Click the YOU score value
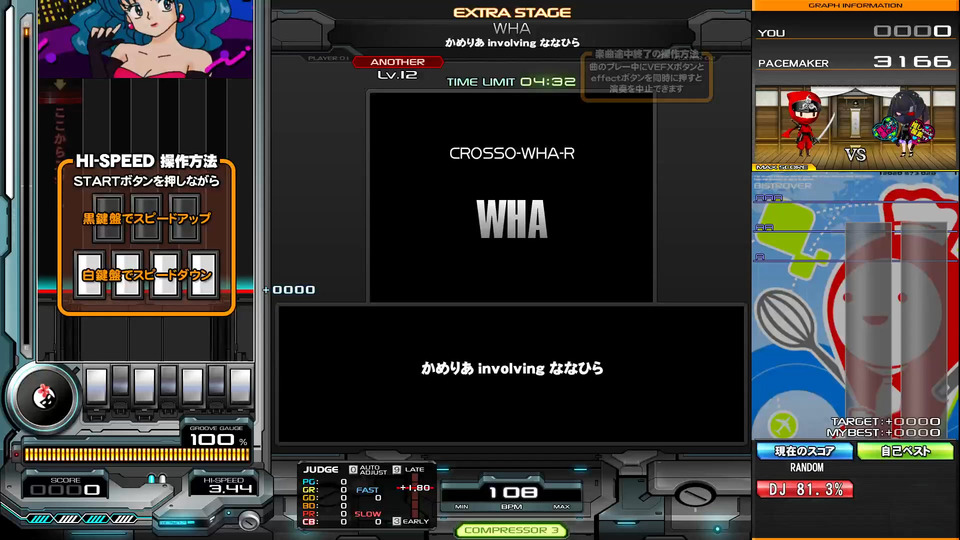Image resolution: width=960 pixels, height=540 pixels. click(x=912, y=31)
